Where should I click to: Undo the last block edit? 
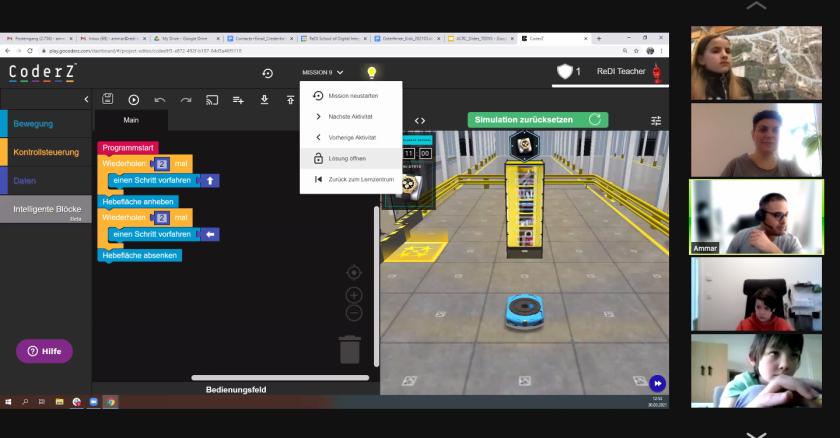(160, 99)
